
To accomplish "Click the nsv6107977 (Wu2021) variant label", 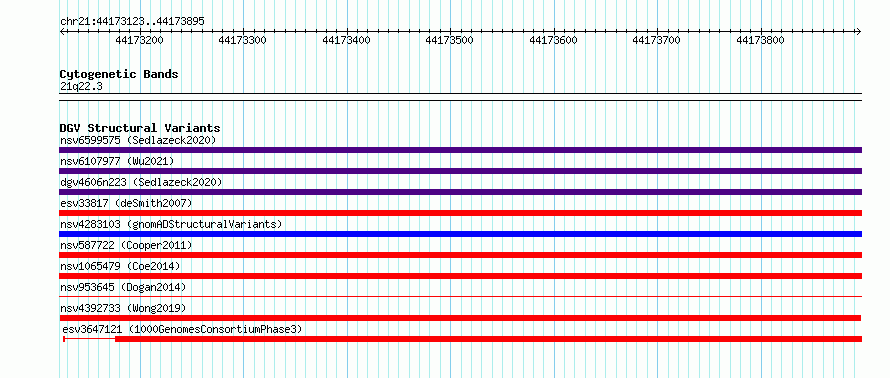I will tap(117, 161).
